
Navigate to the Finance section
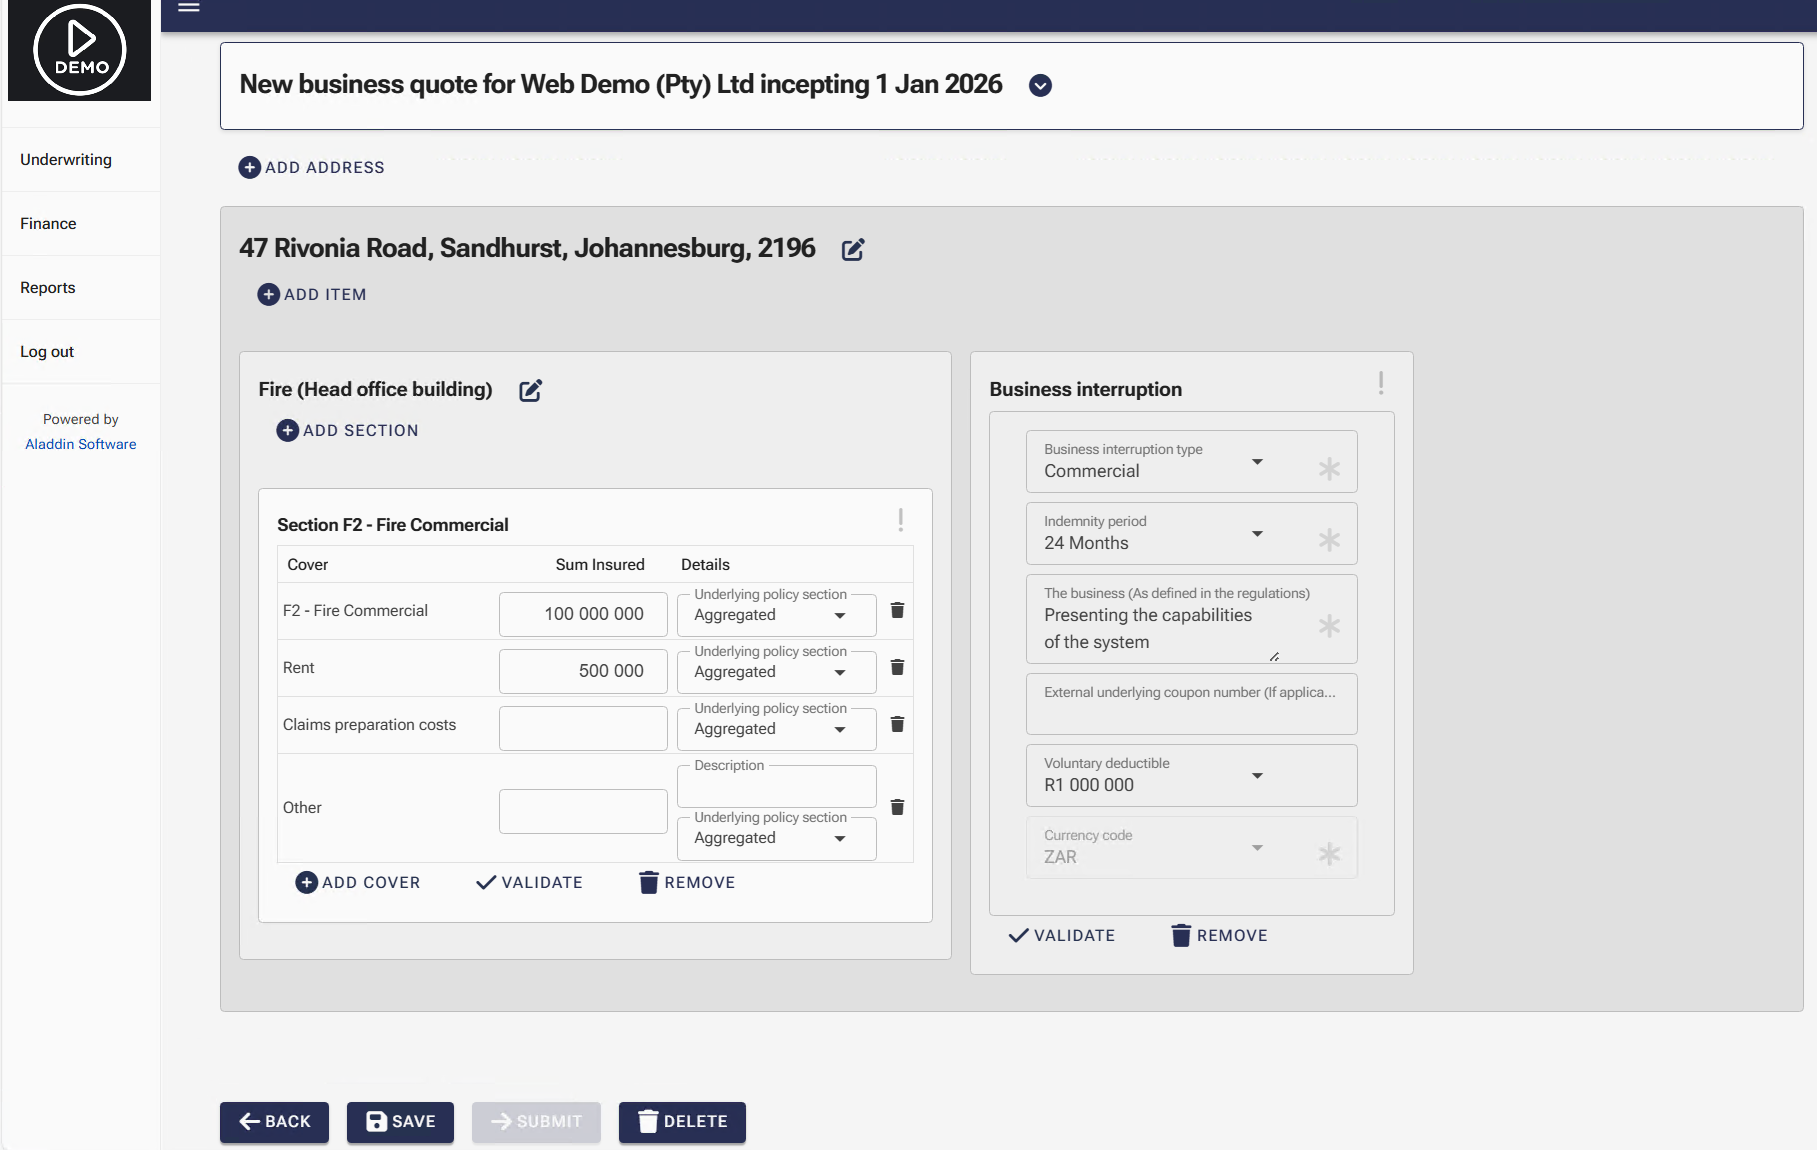click(47, 223)
